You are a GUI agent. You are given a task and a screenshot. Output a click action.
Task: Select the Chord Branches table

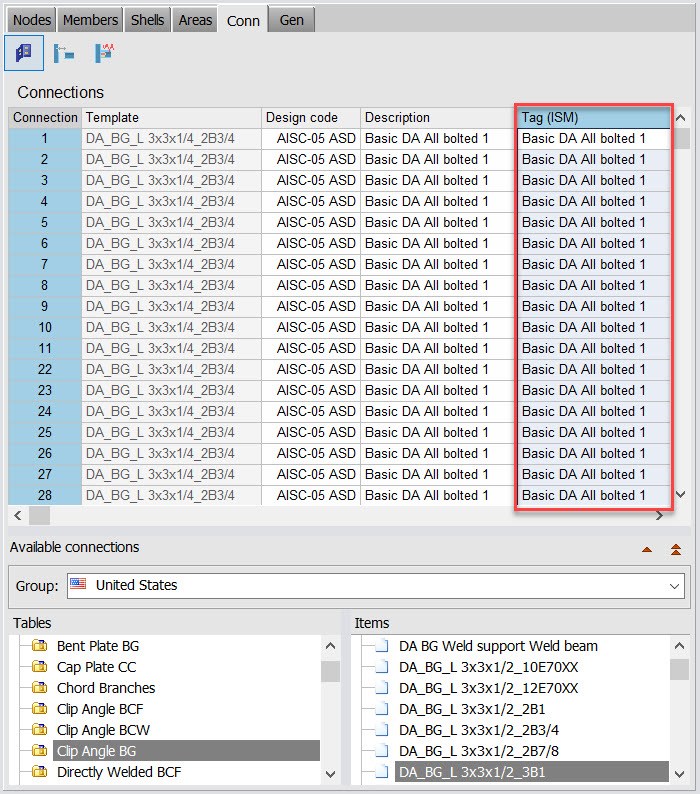click(x=106, y=688)
